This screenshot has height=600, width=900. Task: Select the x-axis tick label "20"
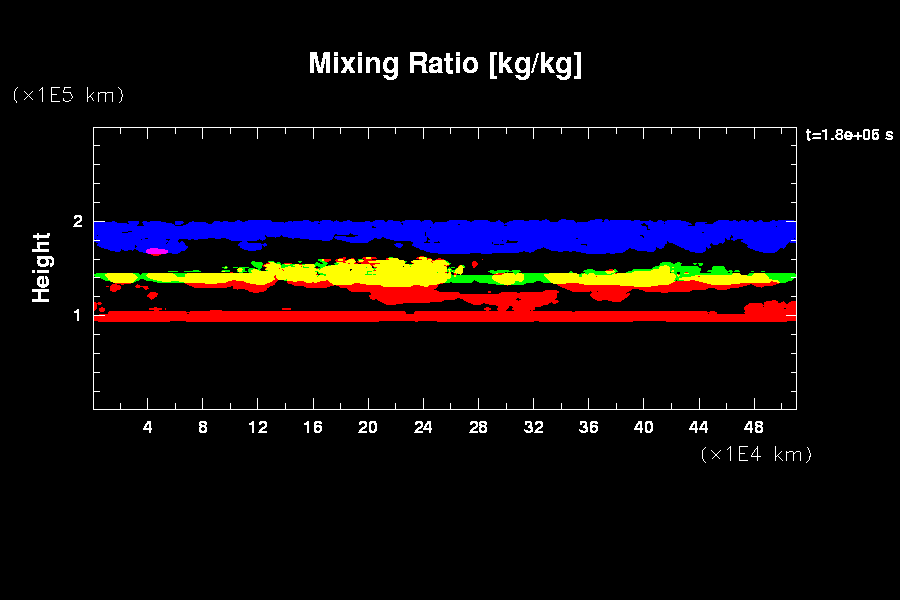tap(368, 427)
